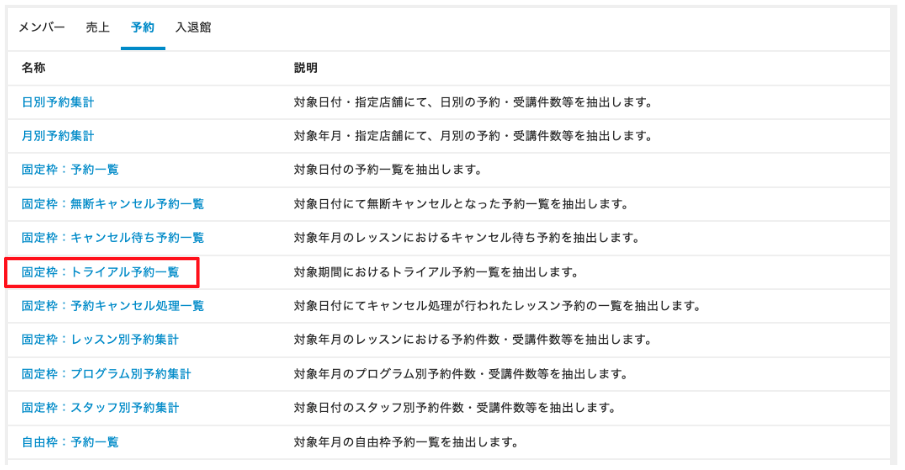905x470 pixels.
Task: Open the 日別予約集計 report link
Action: pyautogui.click(x=58, y=102)
